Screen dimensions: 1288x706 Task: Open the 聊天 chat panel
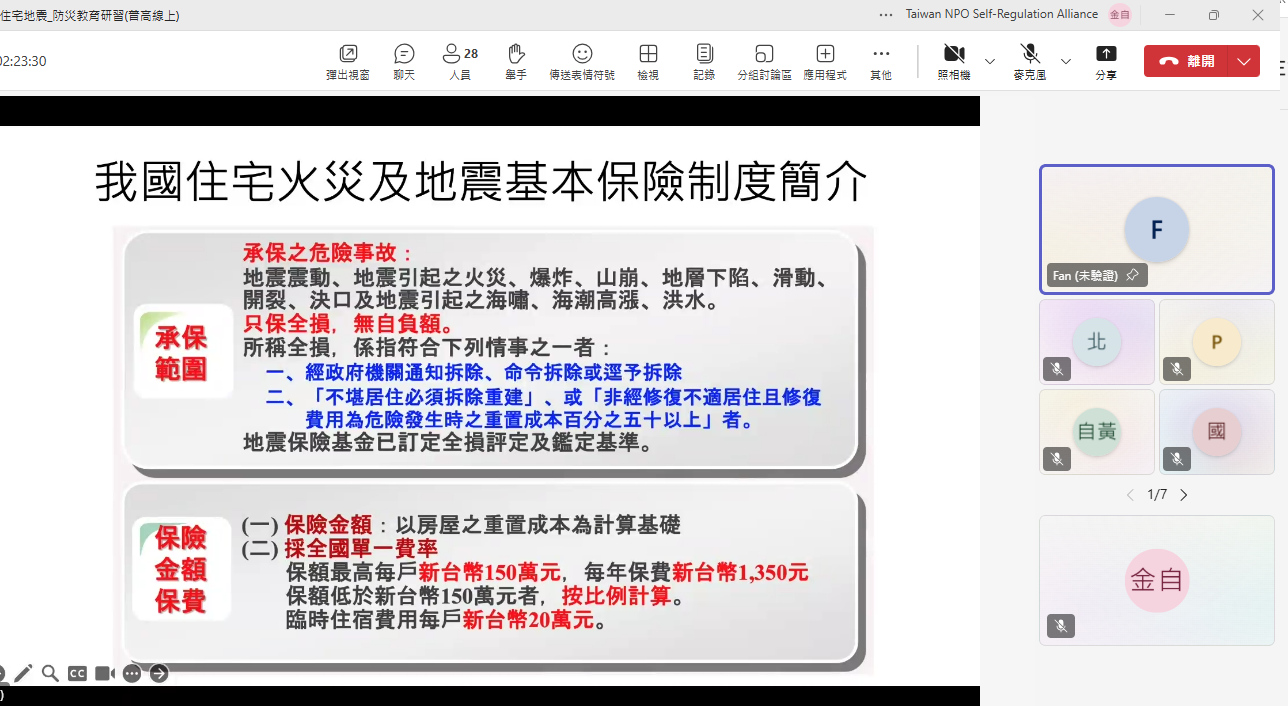click(x=404, y=60)
